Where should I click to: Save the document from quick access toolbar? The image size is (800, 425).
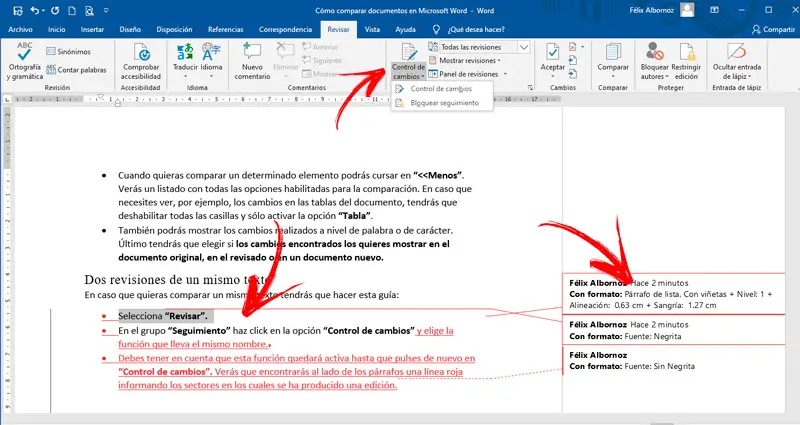click(x=18, y=10)
